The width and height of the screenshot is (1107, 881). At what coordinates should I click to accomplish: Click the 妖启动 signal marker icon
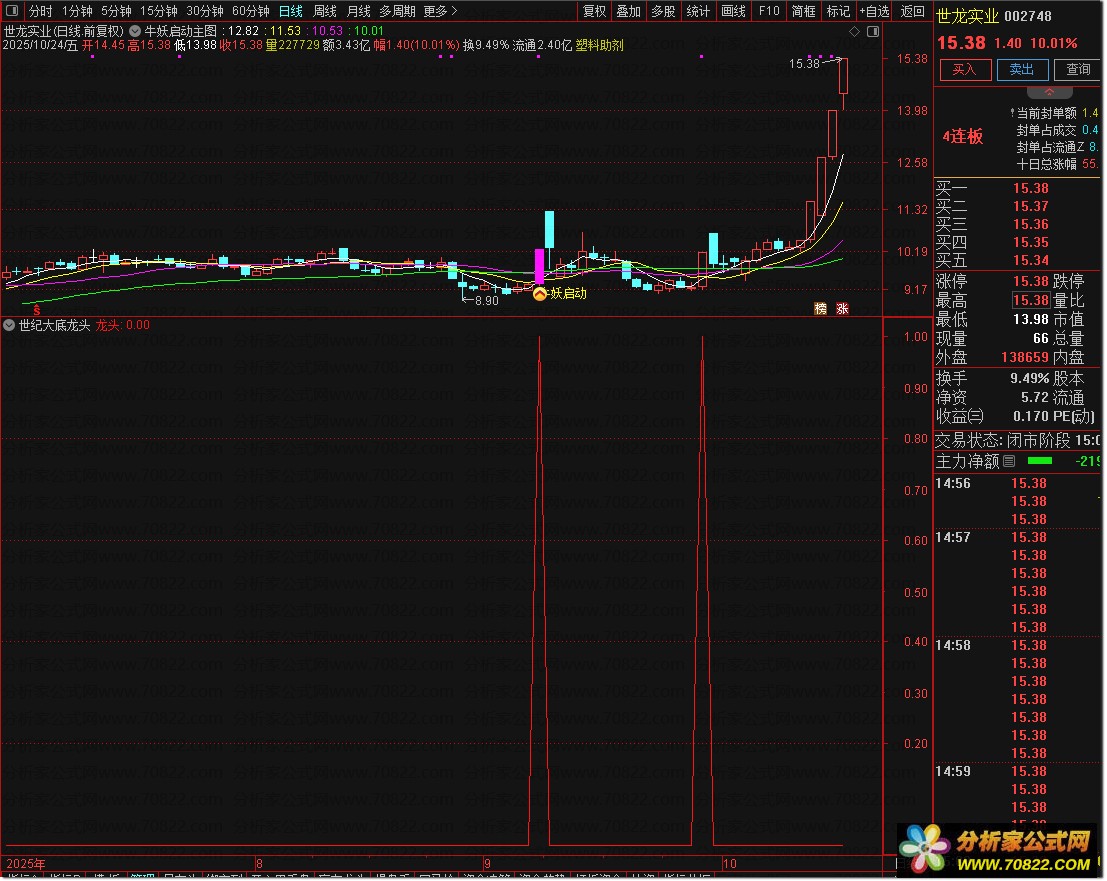point(540,294)
